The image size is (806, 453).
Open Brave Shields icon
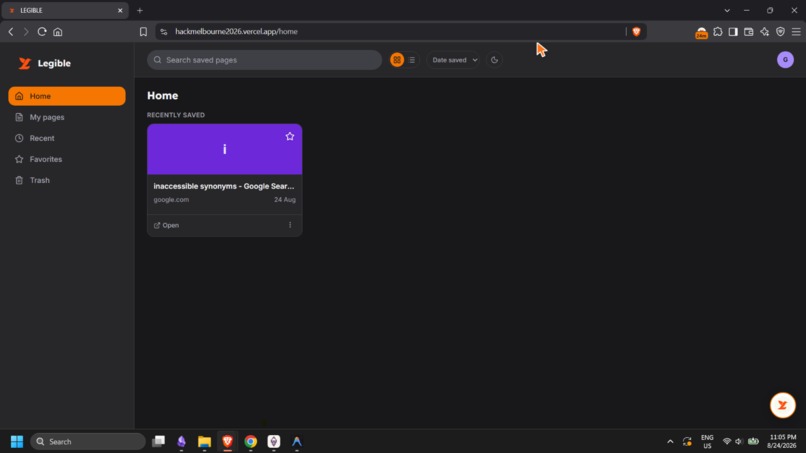click(636, 32)
